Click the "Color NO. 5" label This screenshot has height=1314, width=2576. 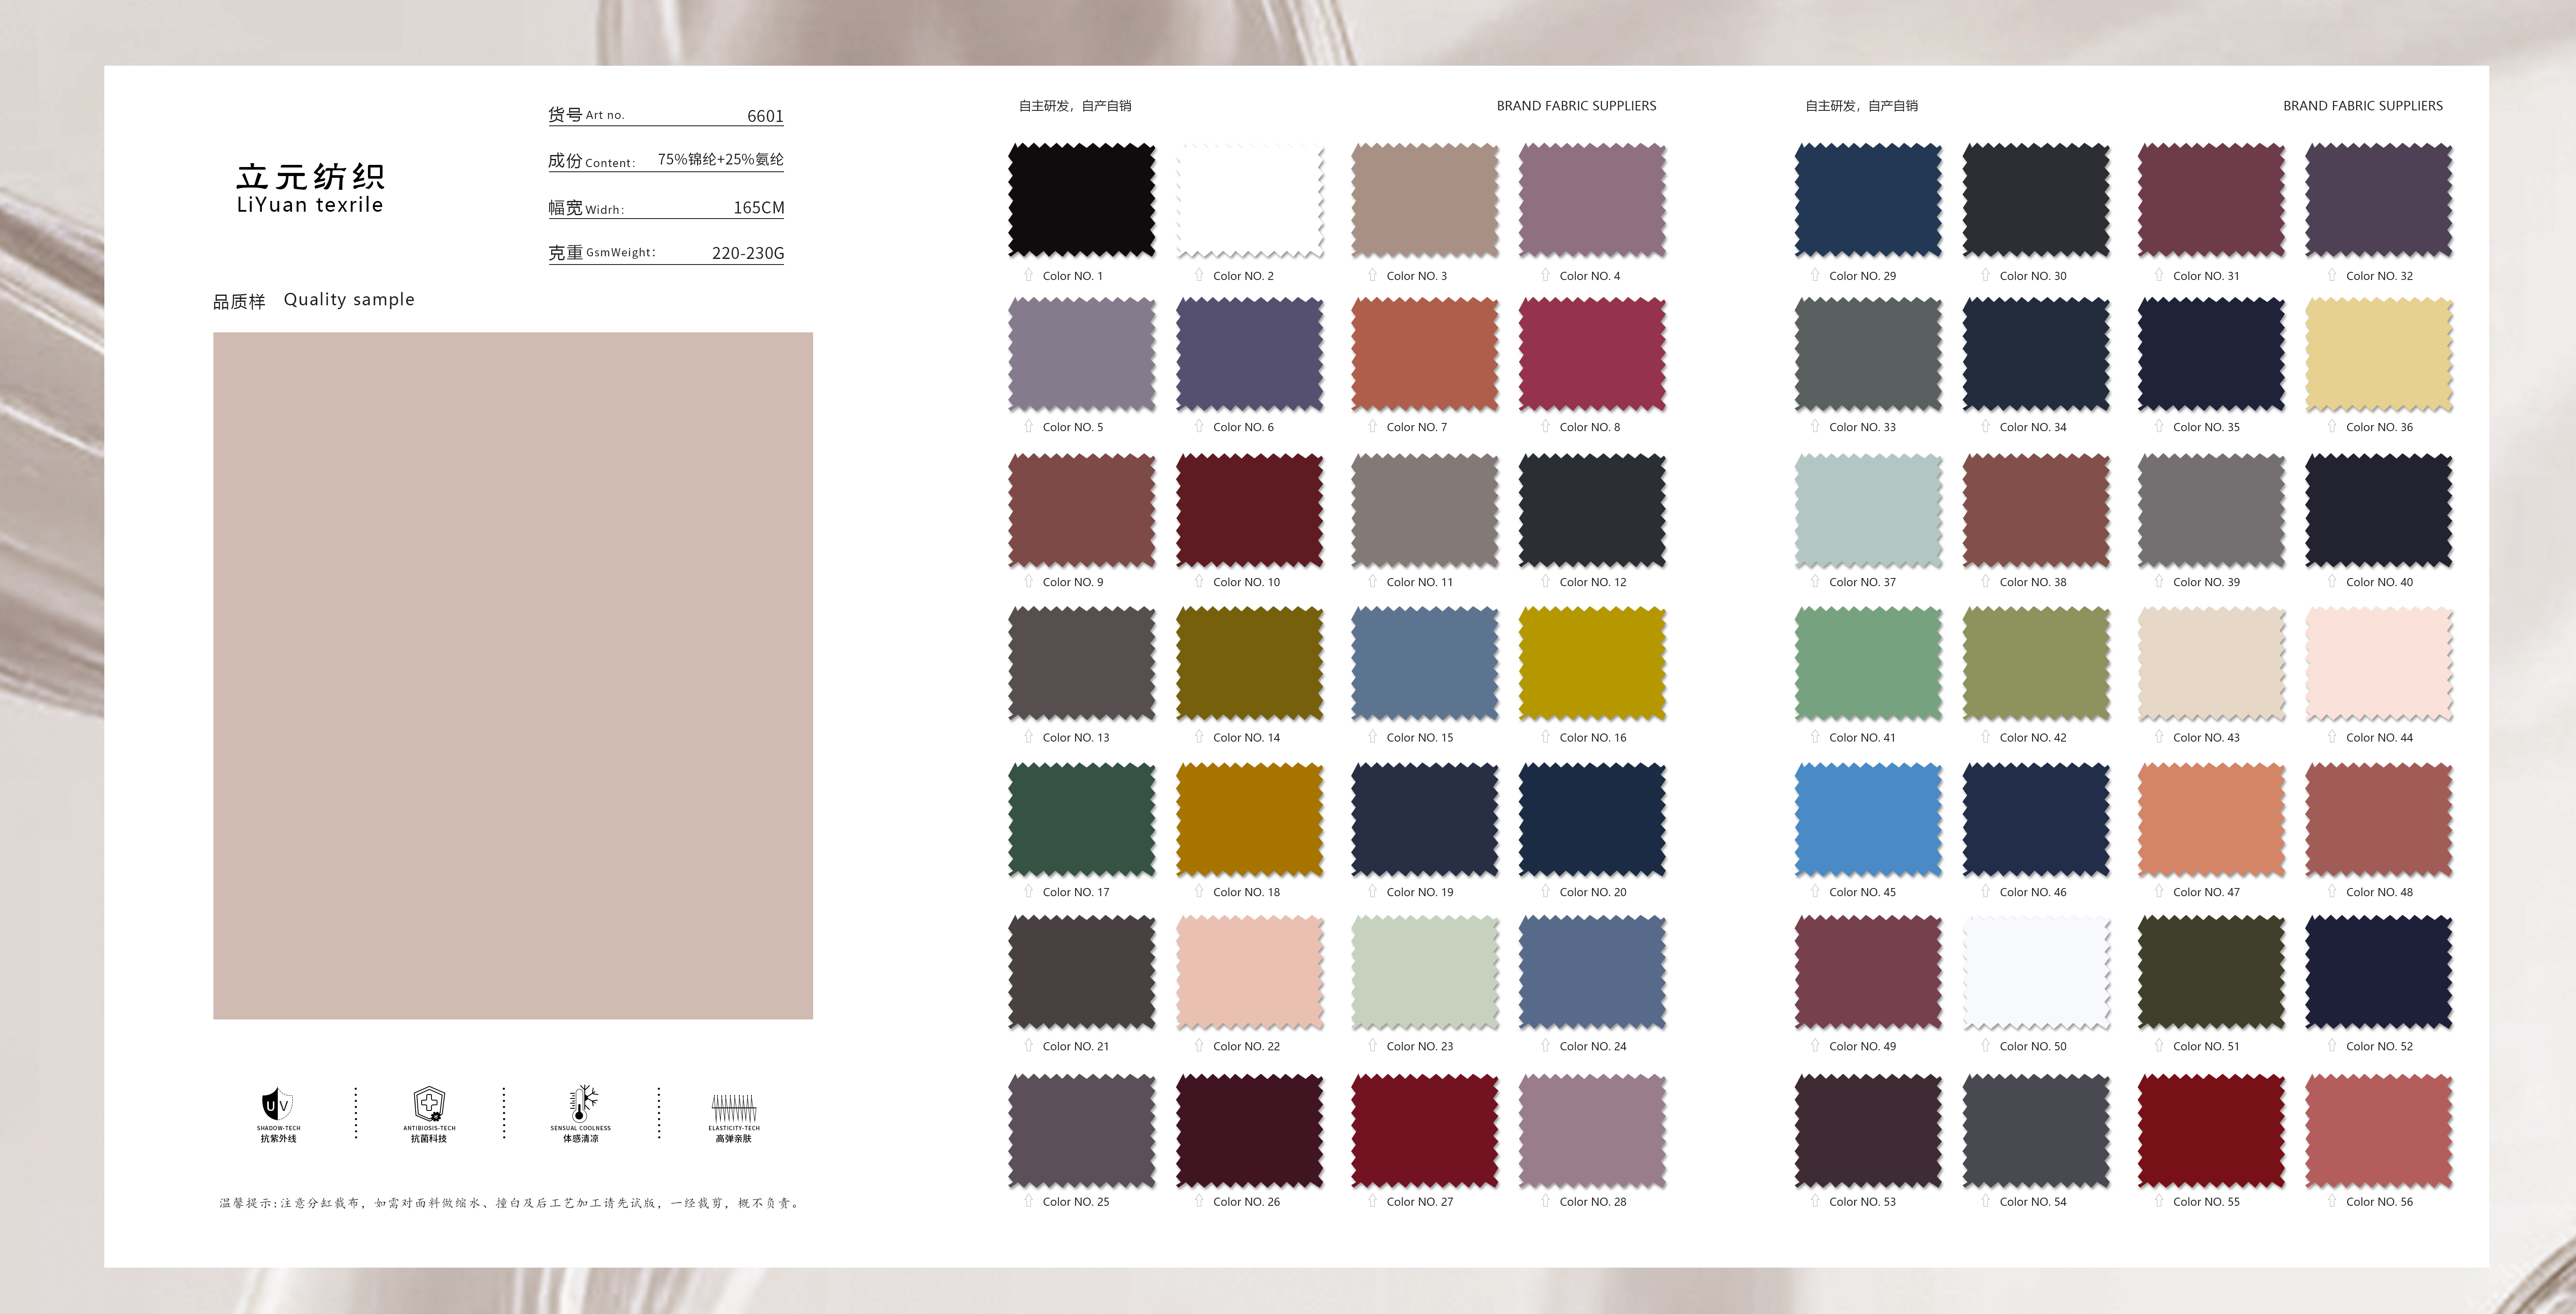point(1073,427)
